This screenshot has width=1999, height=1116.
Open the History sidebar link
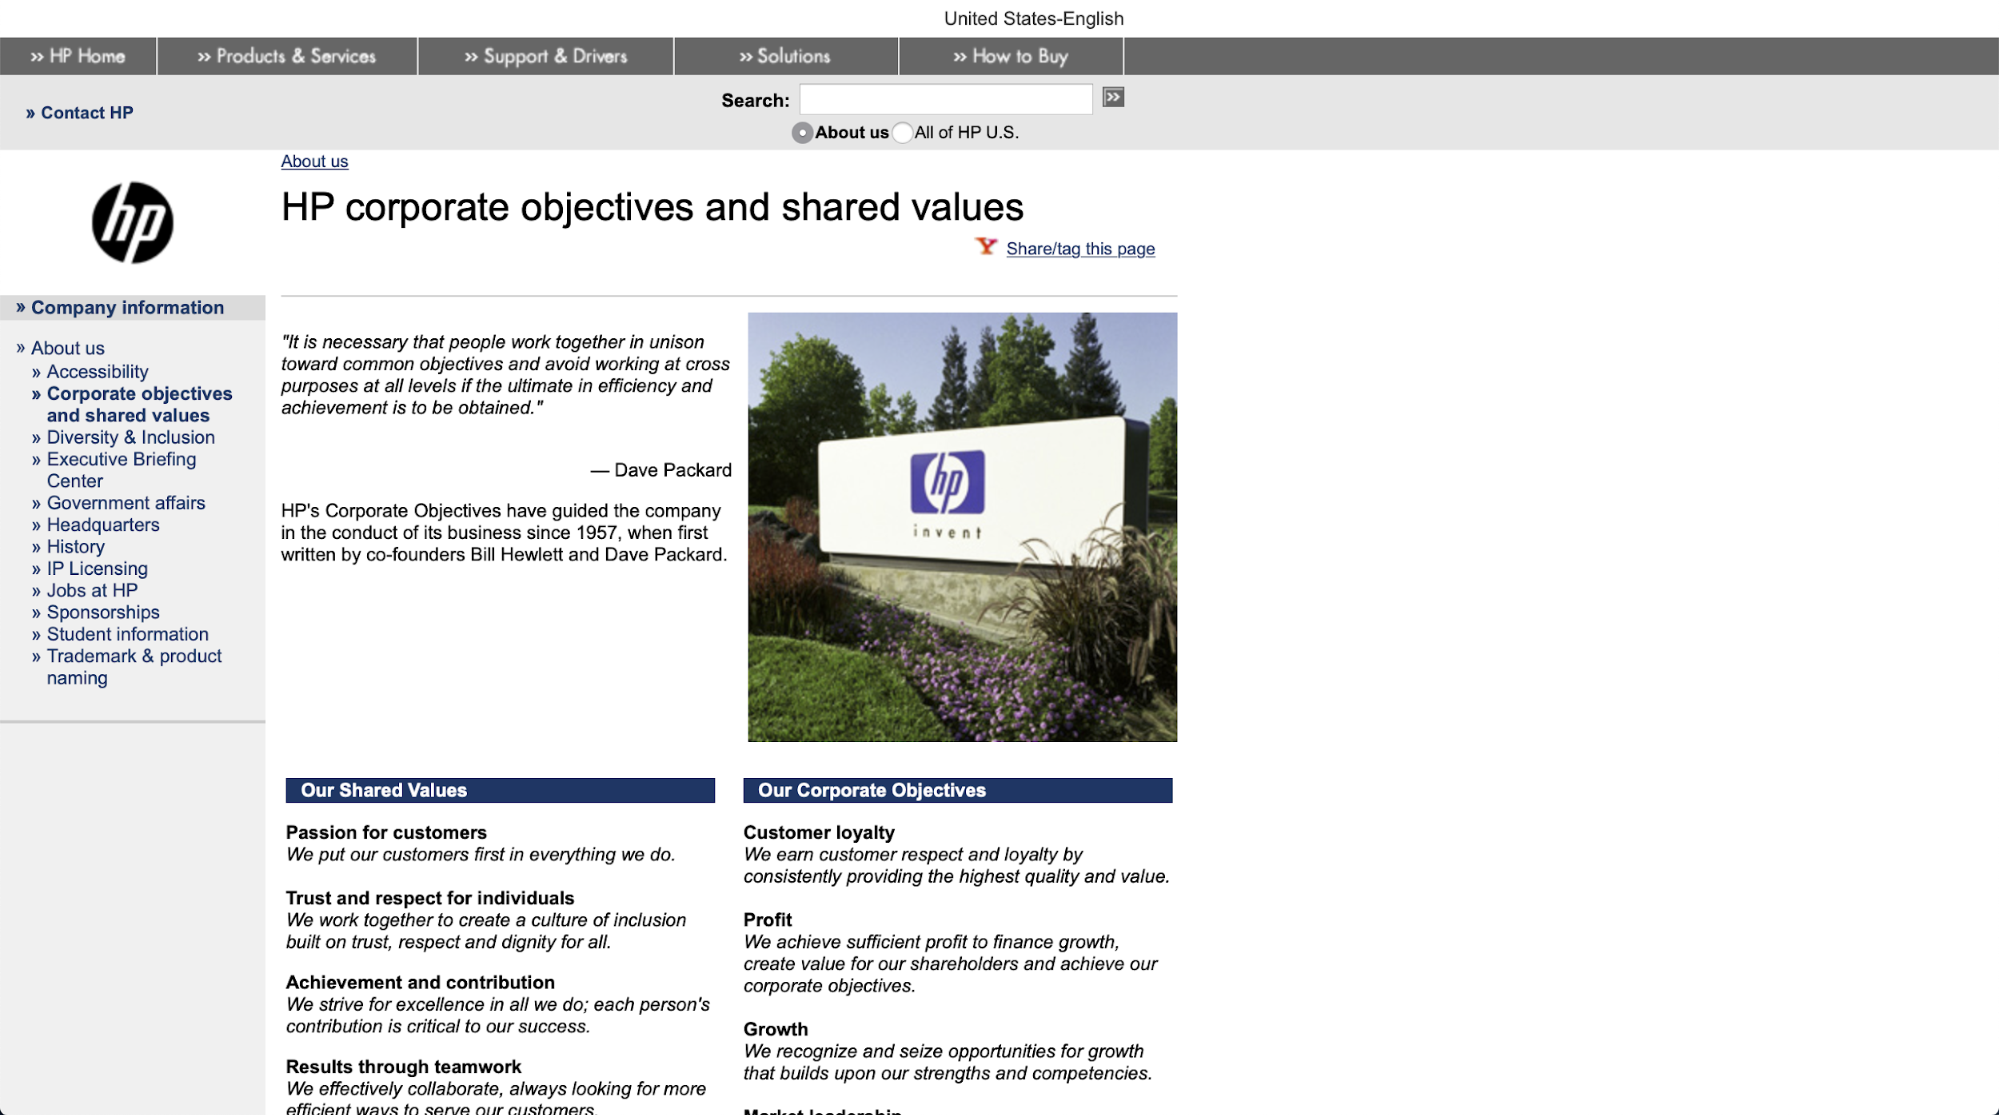point(75,547)
